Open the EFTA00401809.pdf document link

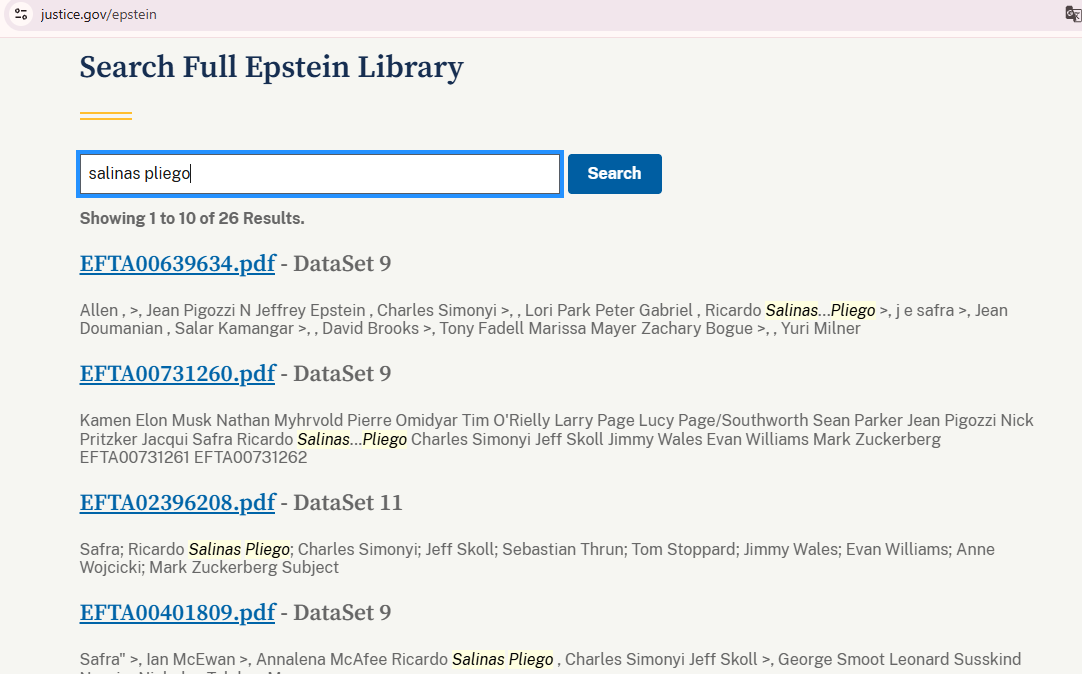[177, 613]
